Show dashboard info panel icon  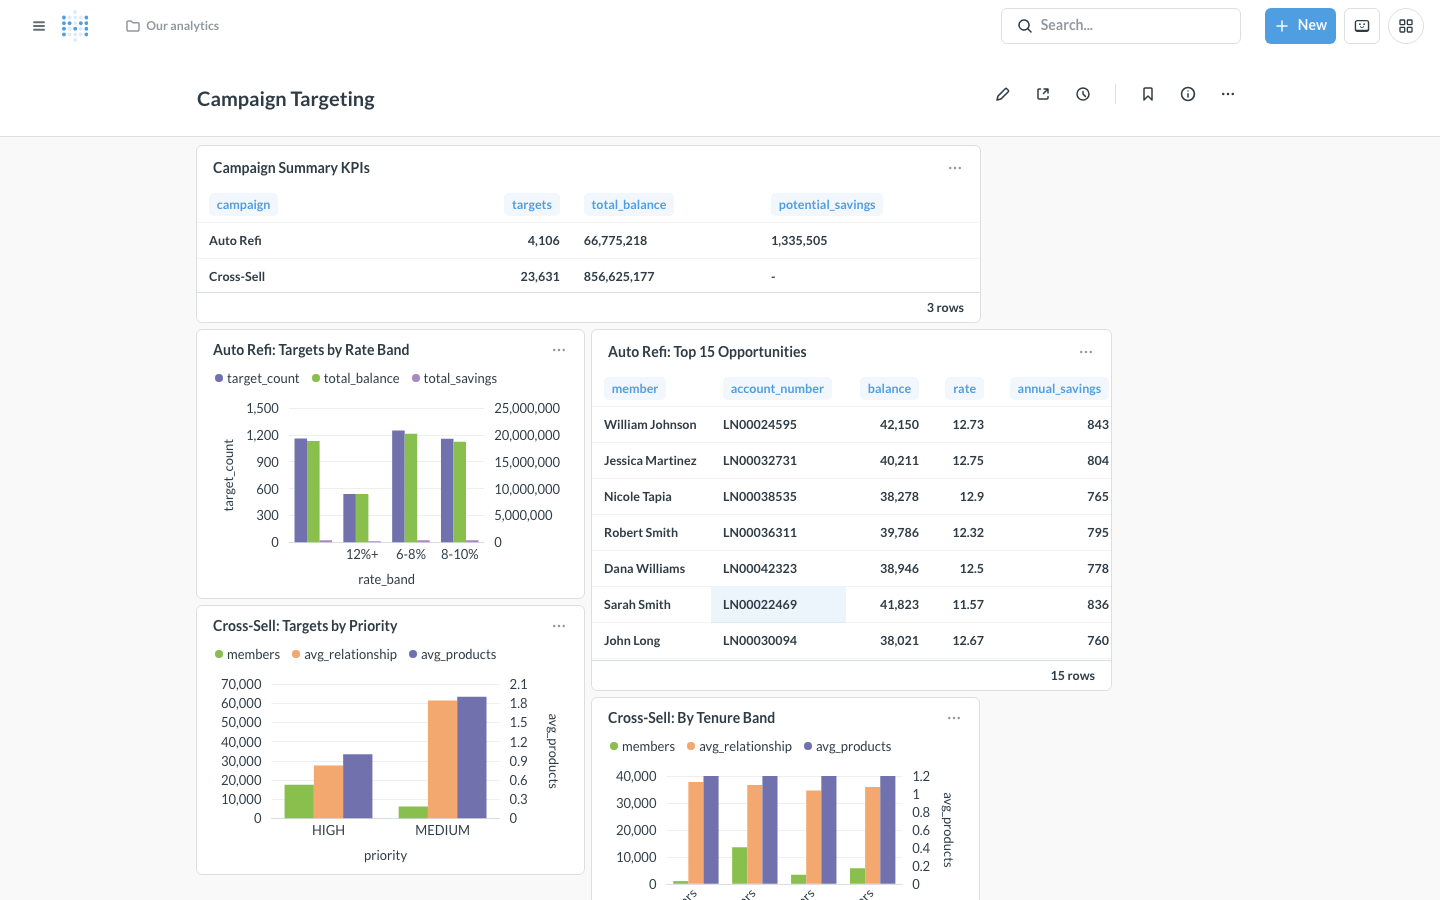(1188, 94)
